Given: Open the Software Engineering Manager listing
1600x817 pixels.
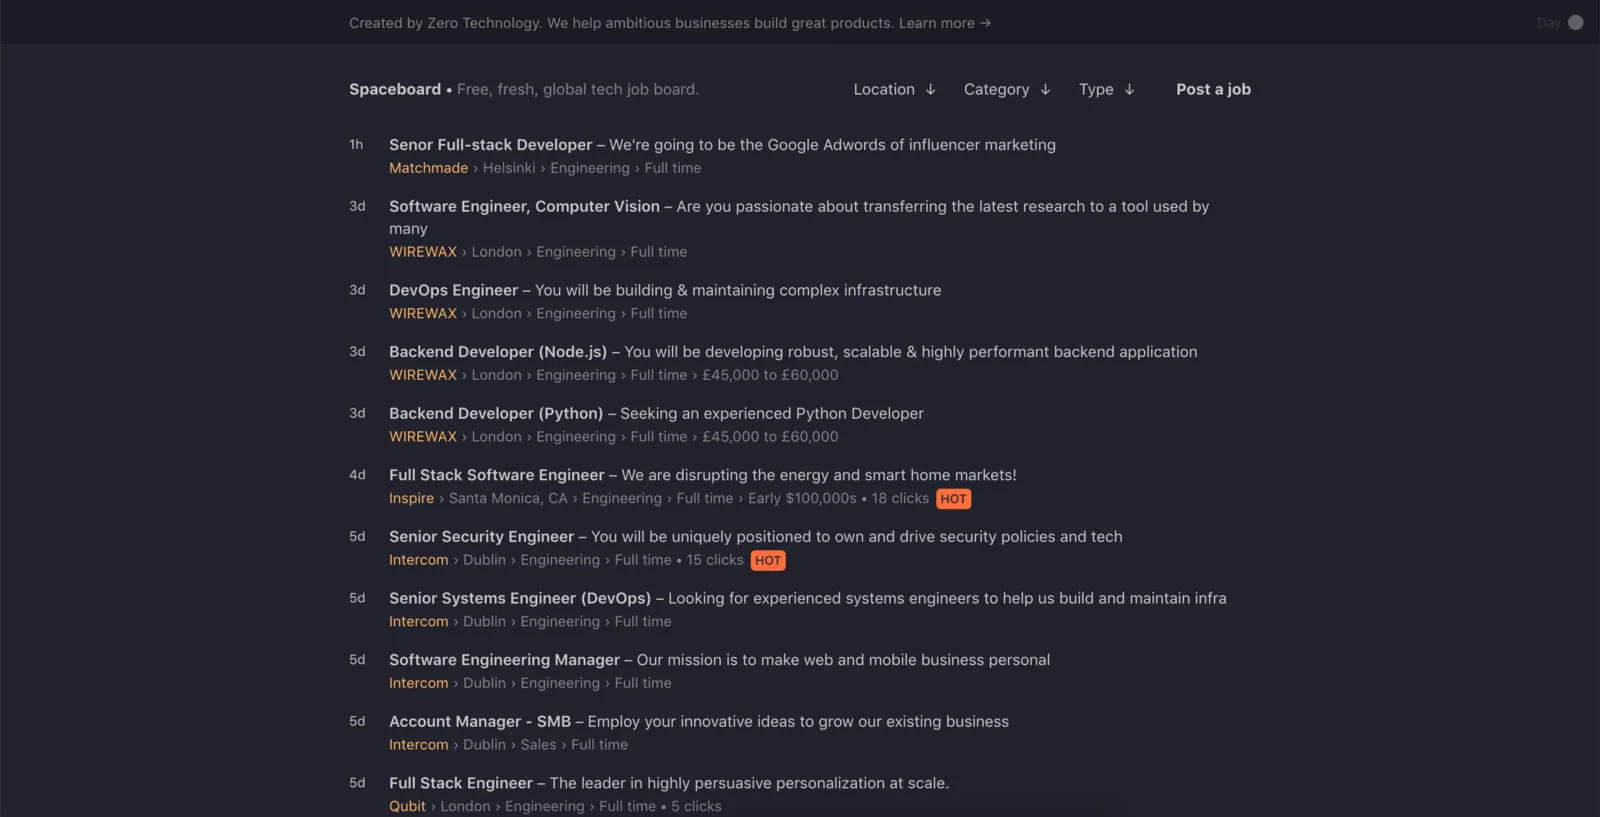Looking at the screenshot, I should (504, 660).
